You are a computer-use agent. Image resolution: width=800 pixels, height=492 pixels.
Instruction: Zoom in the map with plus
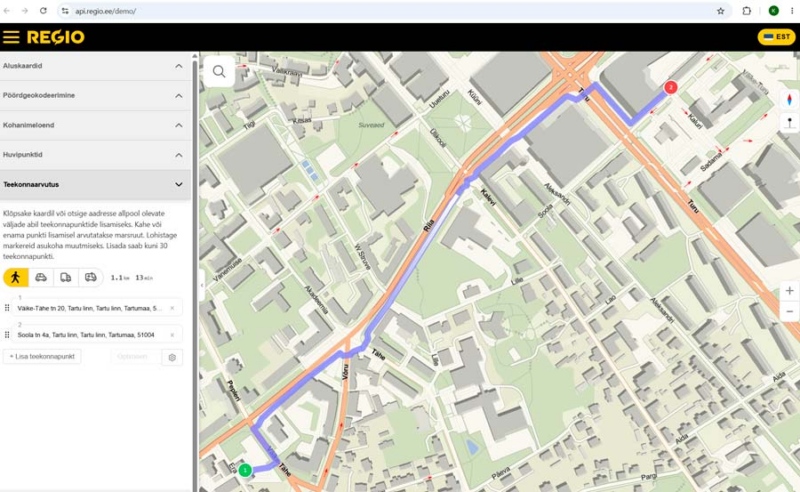tap(789, 290)
